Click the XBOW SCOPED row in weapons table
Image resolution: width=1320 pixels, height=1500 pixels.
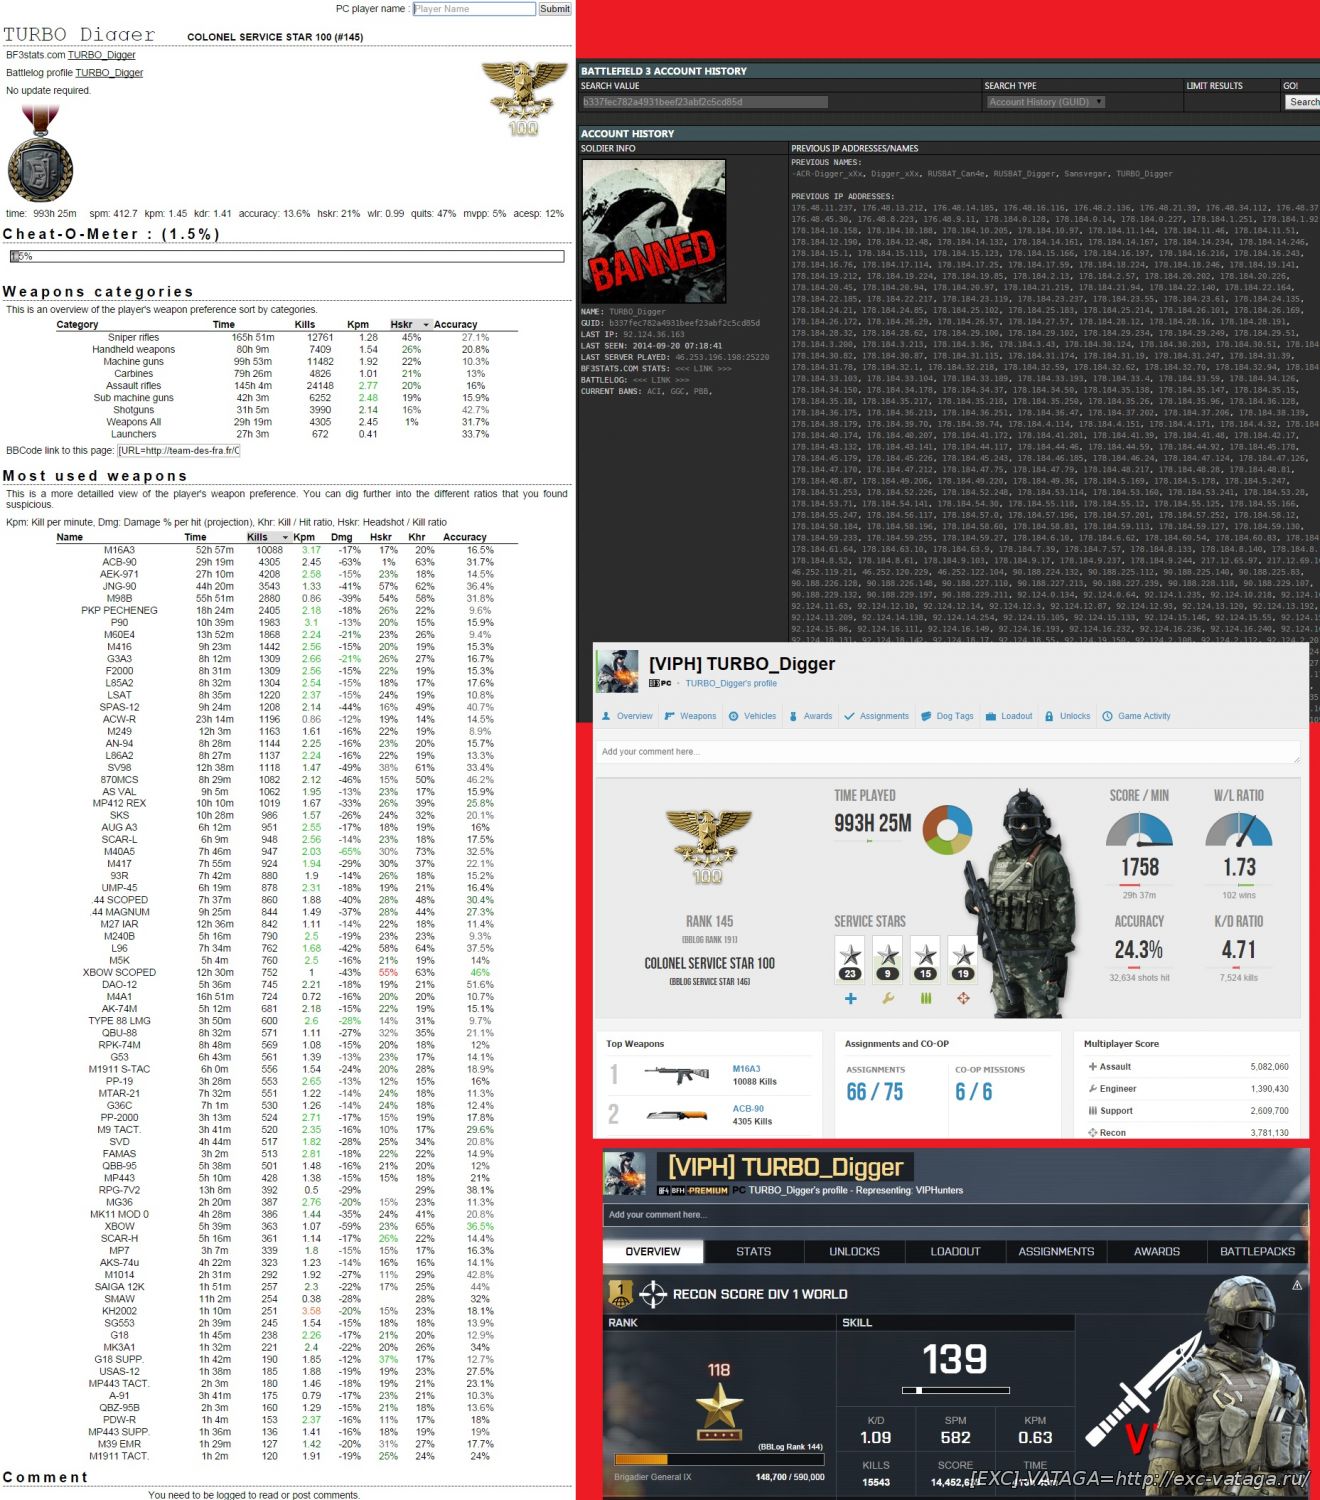[x=287, y=972]
